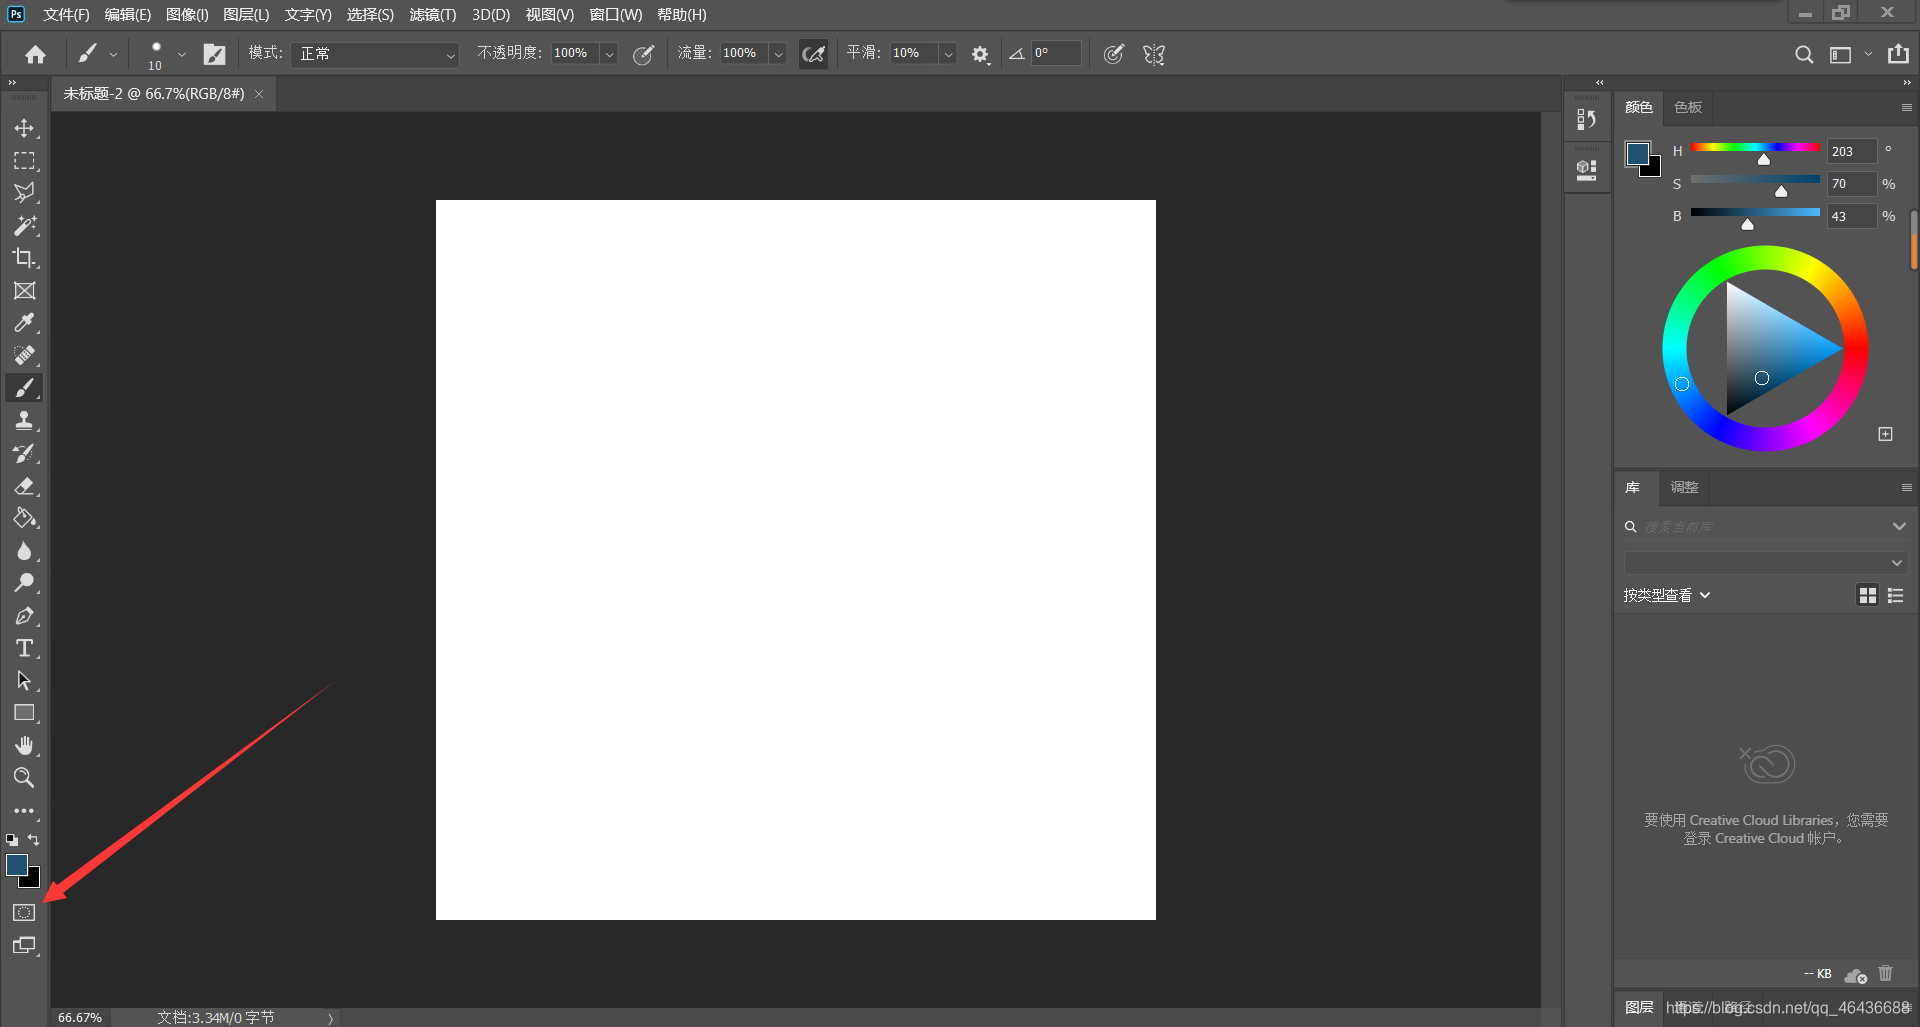Select the Eraser tool
This screenshot has height=1027, width=1920.
[24, 486]
